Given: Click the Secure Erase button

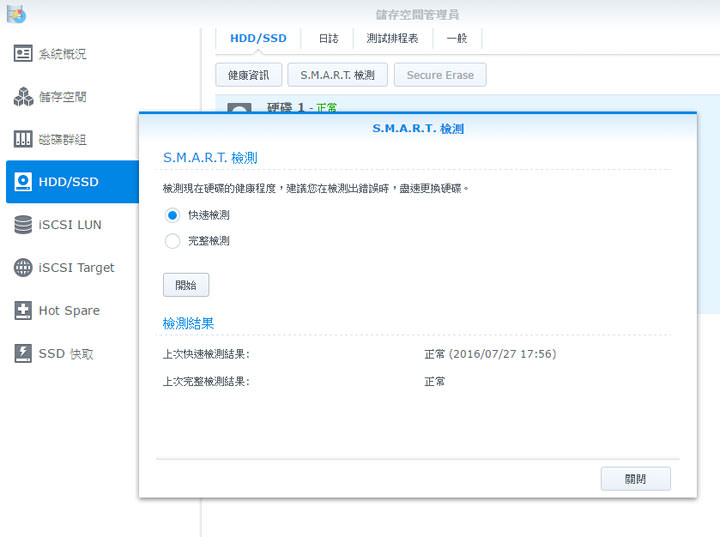Looking at the screenshot, I should (x=440, y=75).
